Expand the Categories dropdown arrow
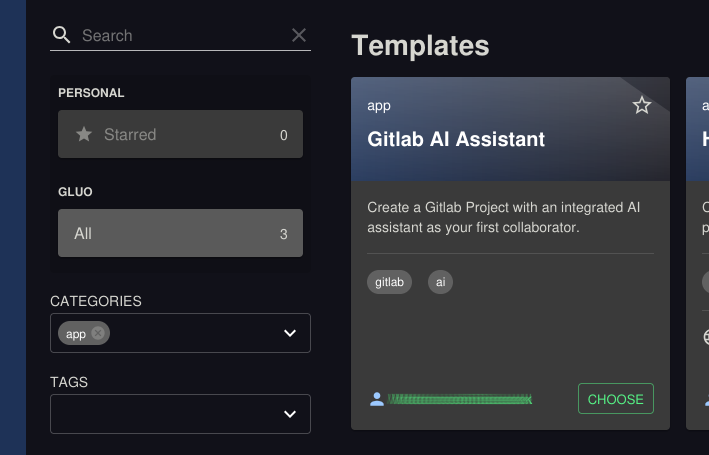The image size is (709, 455). tap(290, 333)
